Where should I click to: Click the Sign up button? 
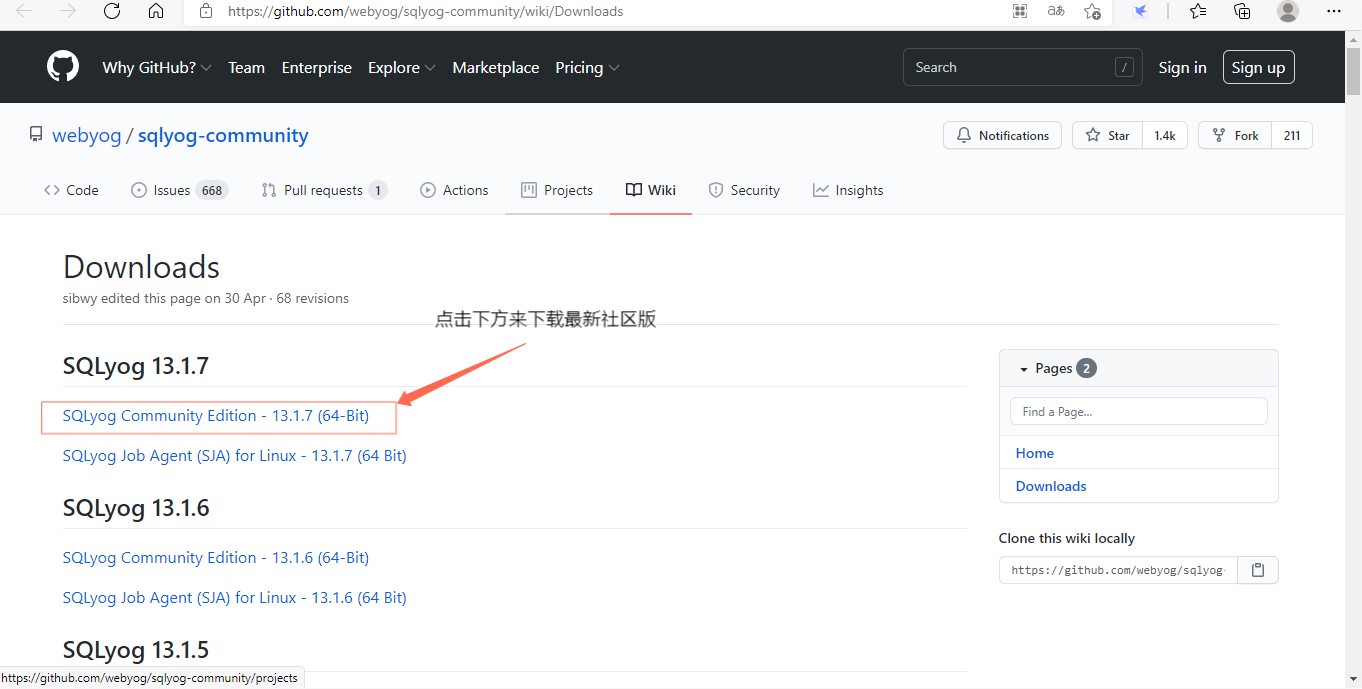coord(1258,67)
